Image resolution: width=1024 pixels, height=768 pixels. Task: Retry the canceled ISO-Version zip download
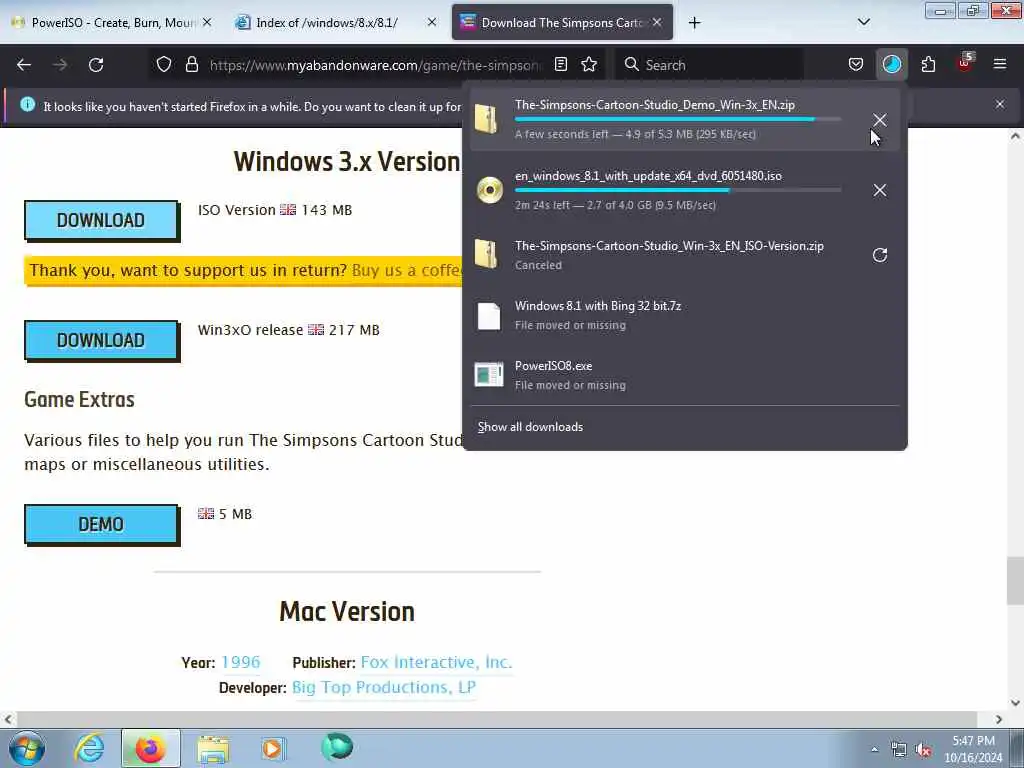(x=880, y=255)
